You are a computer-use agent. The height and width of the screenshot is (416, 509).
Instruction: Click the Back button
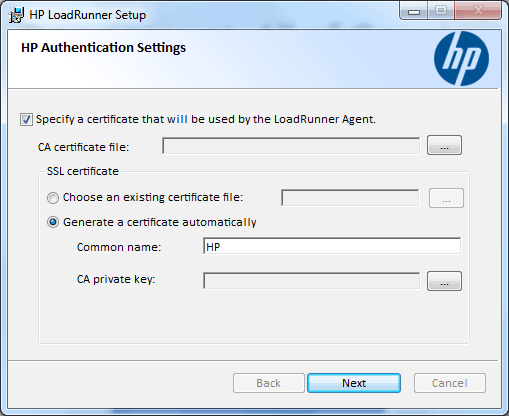(269, 383)
